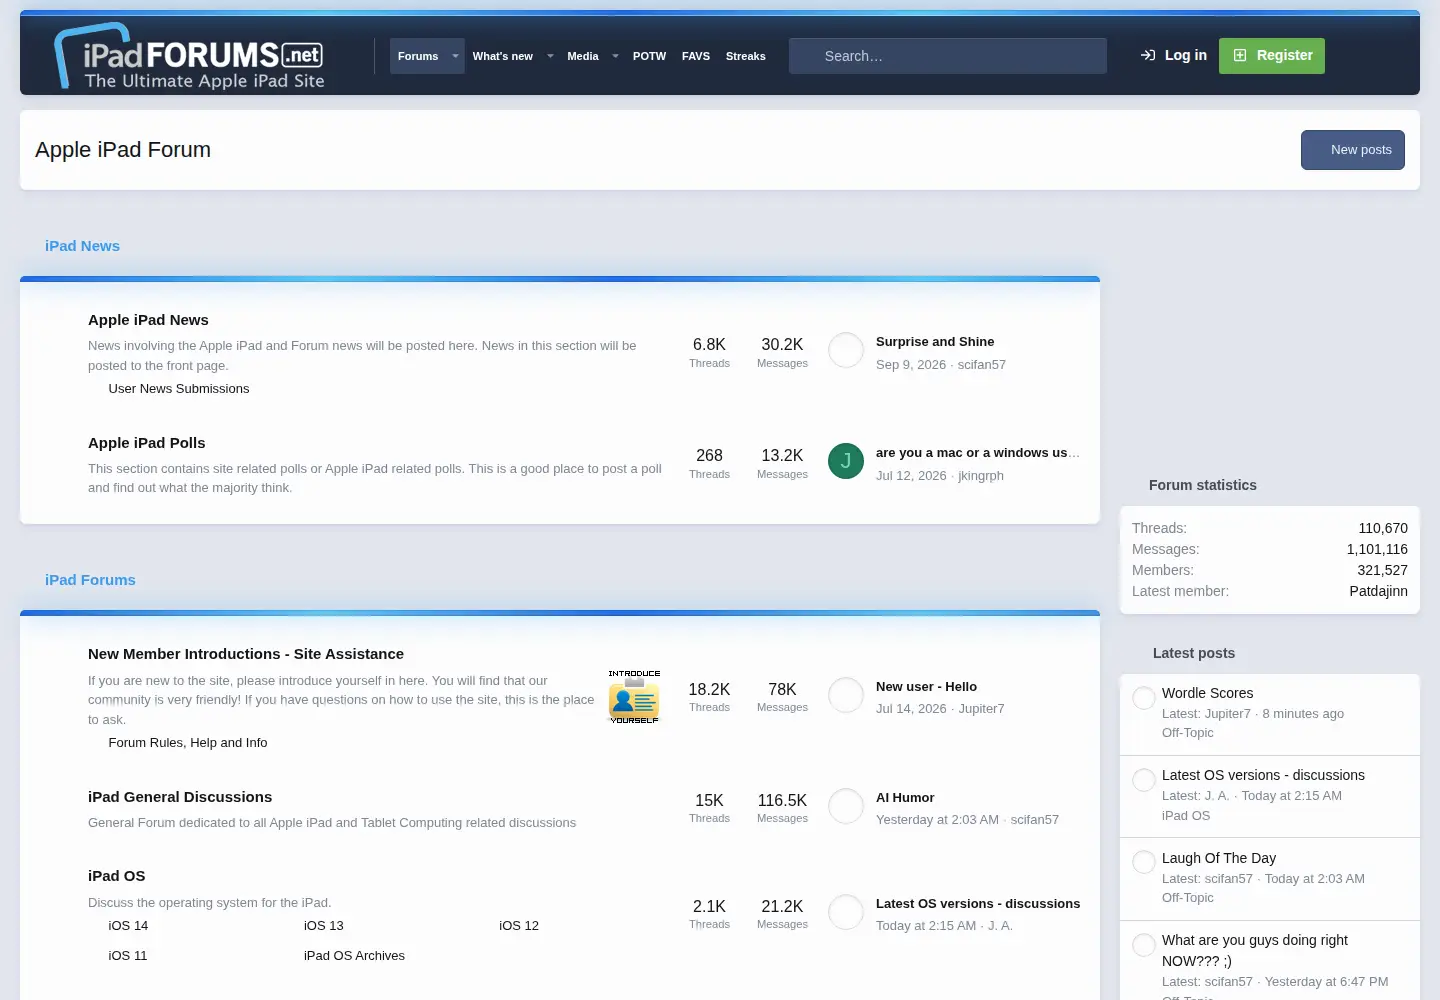
Task: Open Forum Rules, Help and Info sub-forum
Action: coord(188,743)
